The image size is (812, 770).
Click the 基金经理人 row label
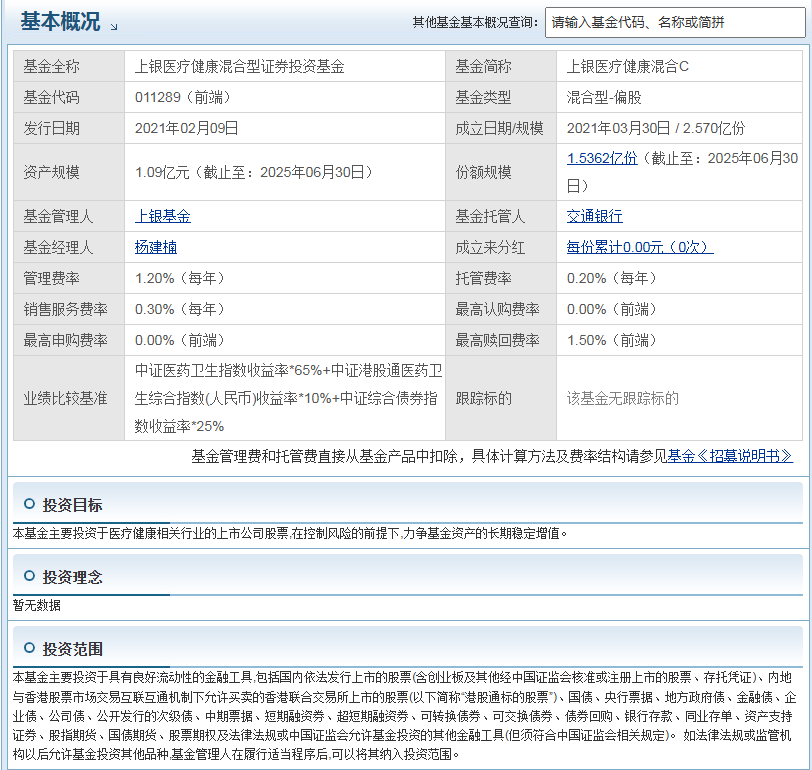coord(58,247)
